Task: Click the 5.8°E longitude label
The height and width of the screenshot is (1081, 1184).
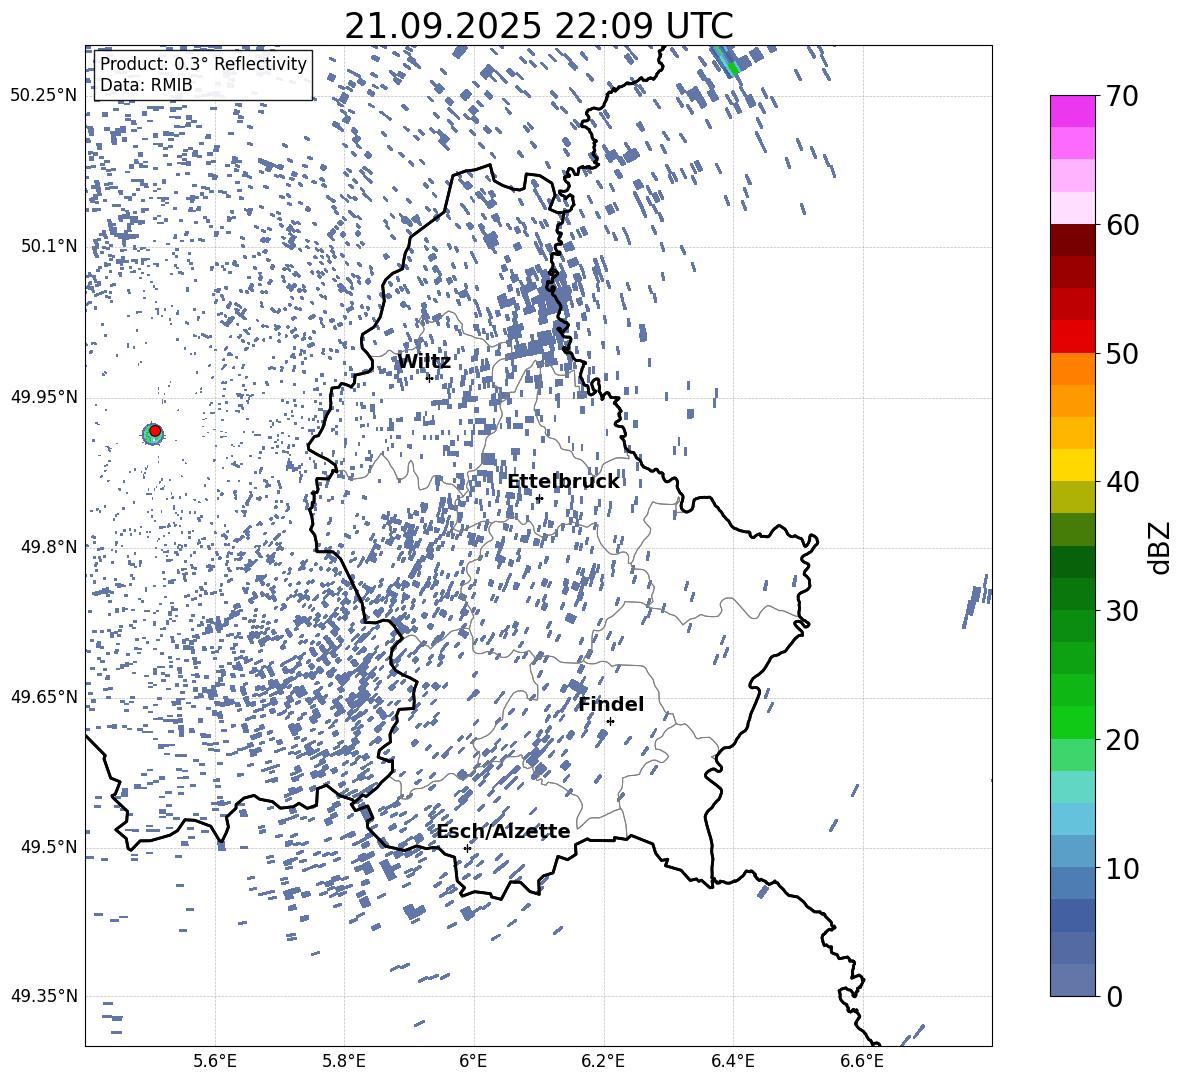Action: [344, 1061]
